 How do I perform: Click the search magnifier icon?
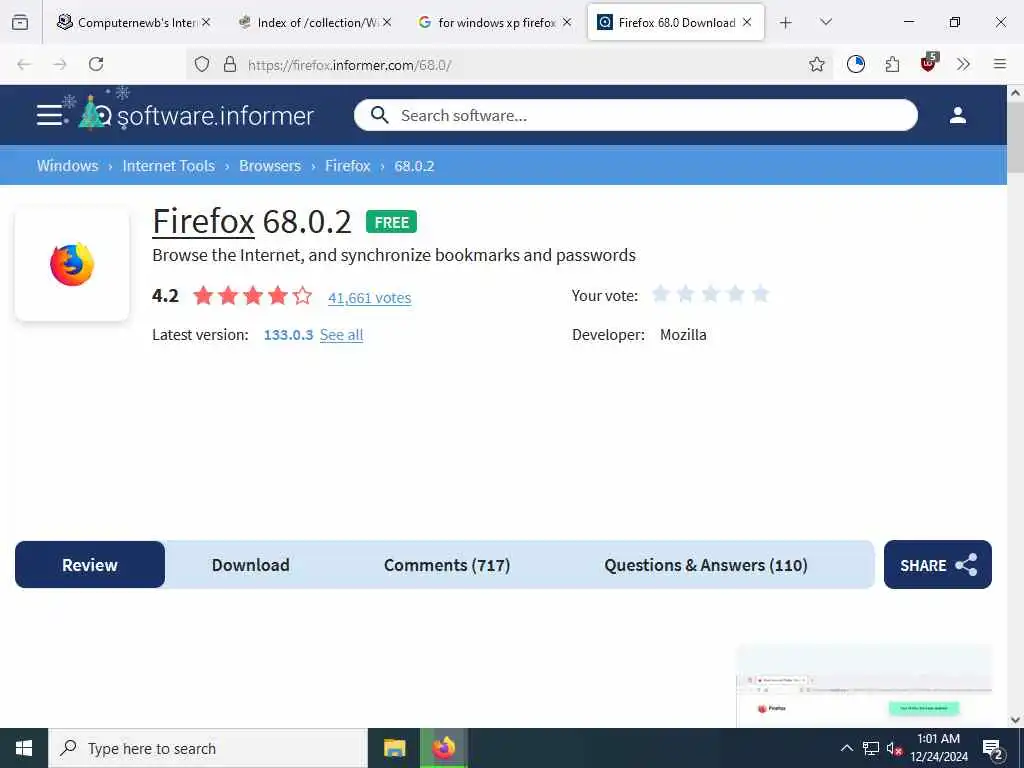[x=379, y=116]
